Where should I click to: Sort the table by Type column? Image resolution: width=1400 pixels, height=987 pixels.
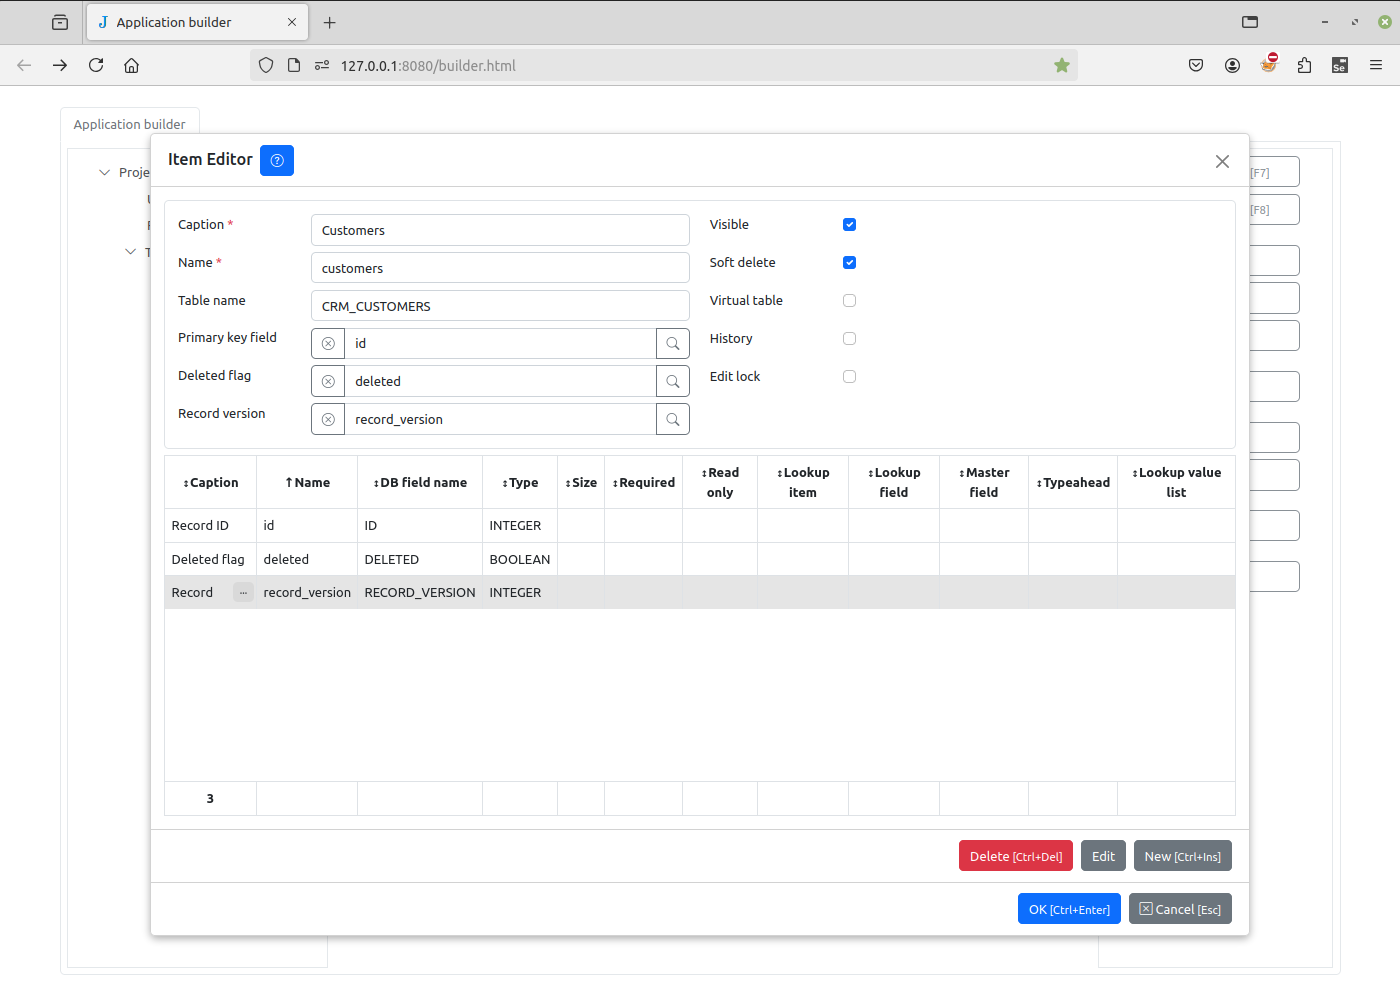click(520, 483)
